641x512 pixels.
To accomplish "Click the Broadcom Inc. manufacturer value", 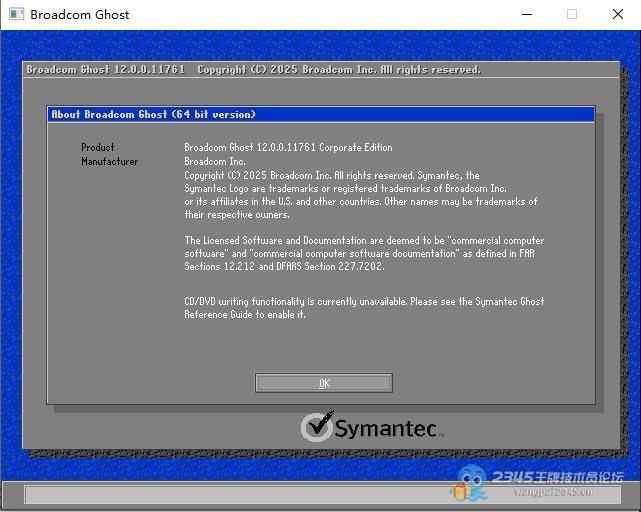I will coord(215,161).
